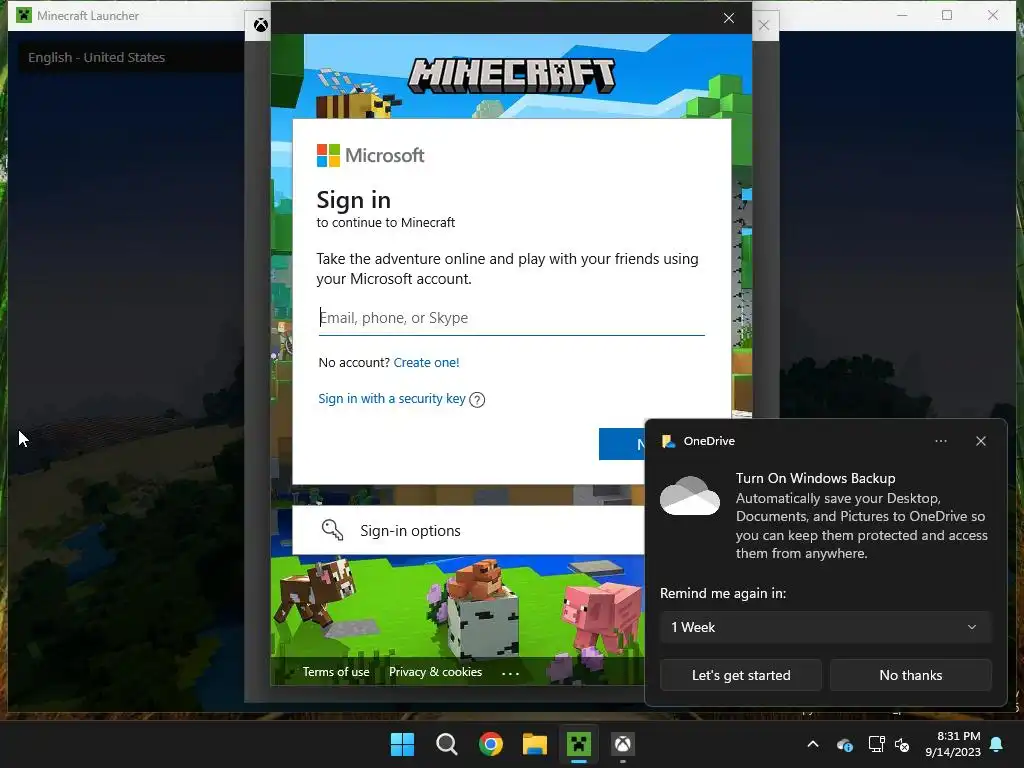Screen dimensions: 1024x768
Task: Open the security key help question mark
Action: 477,400
